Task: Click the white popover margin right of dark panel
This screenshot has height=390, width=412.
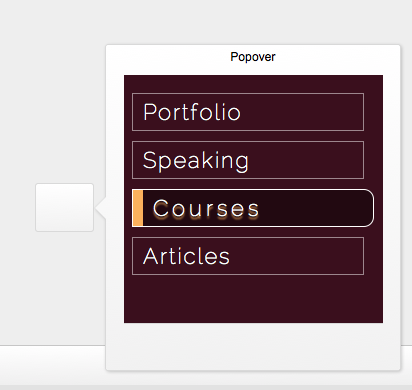Action: click(391, 199)
